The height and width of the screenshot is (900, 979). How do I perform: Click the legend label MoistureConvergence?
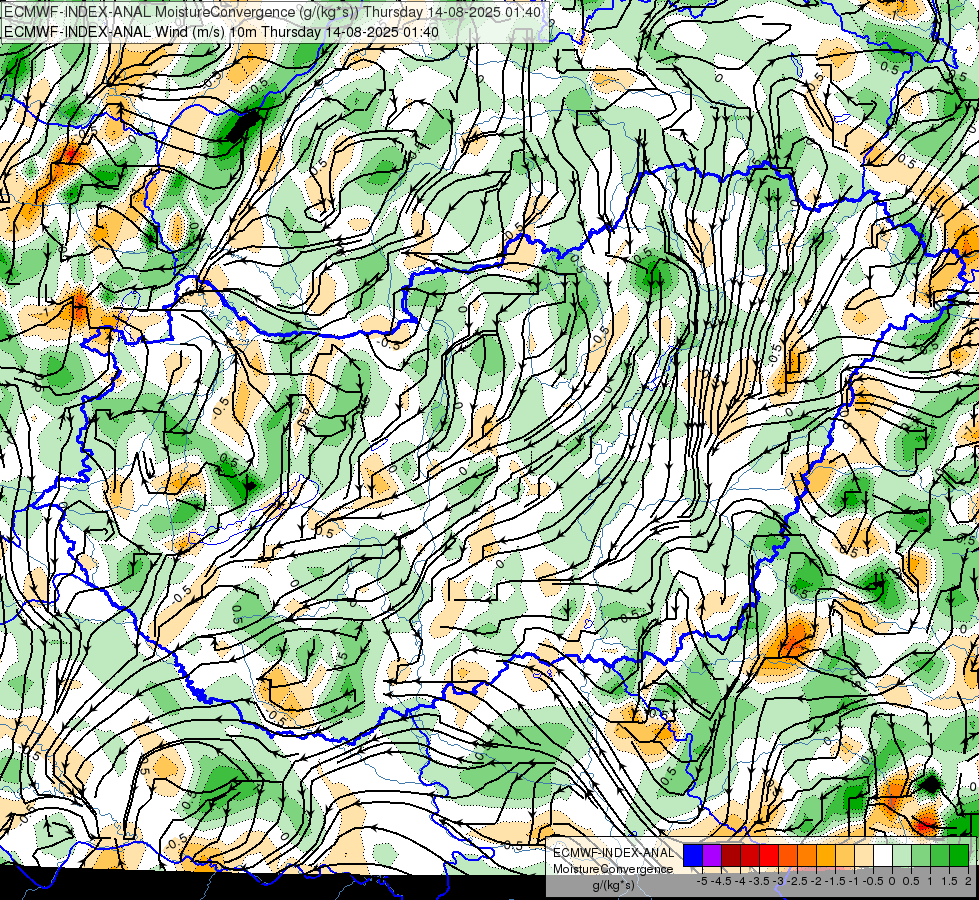pos(613,869)
